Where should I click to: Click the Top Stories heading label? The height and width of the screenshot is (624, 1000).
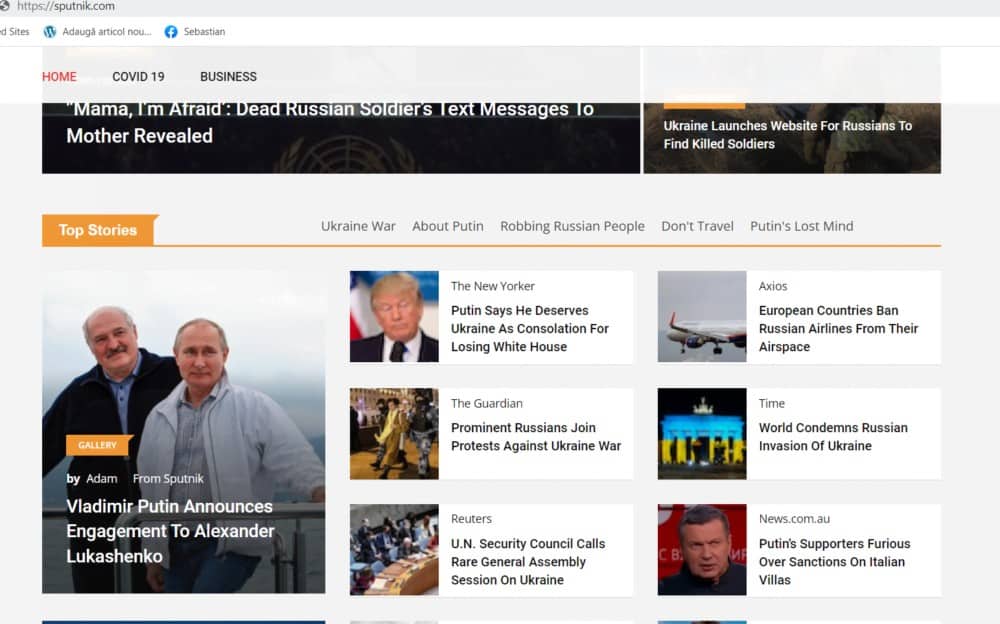[x=98, y=230]
